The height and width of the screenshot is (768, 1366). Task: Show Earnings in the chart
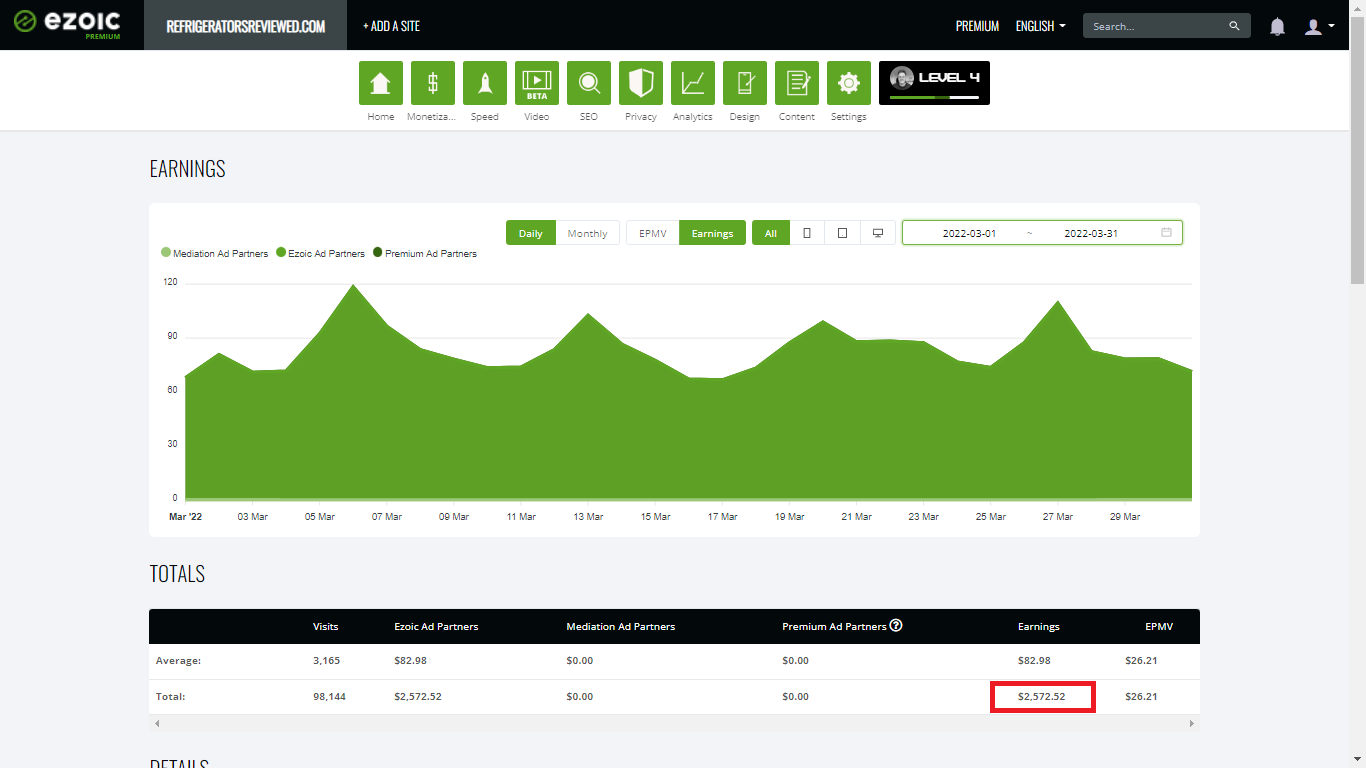click(x=712, y=233)
